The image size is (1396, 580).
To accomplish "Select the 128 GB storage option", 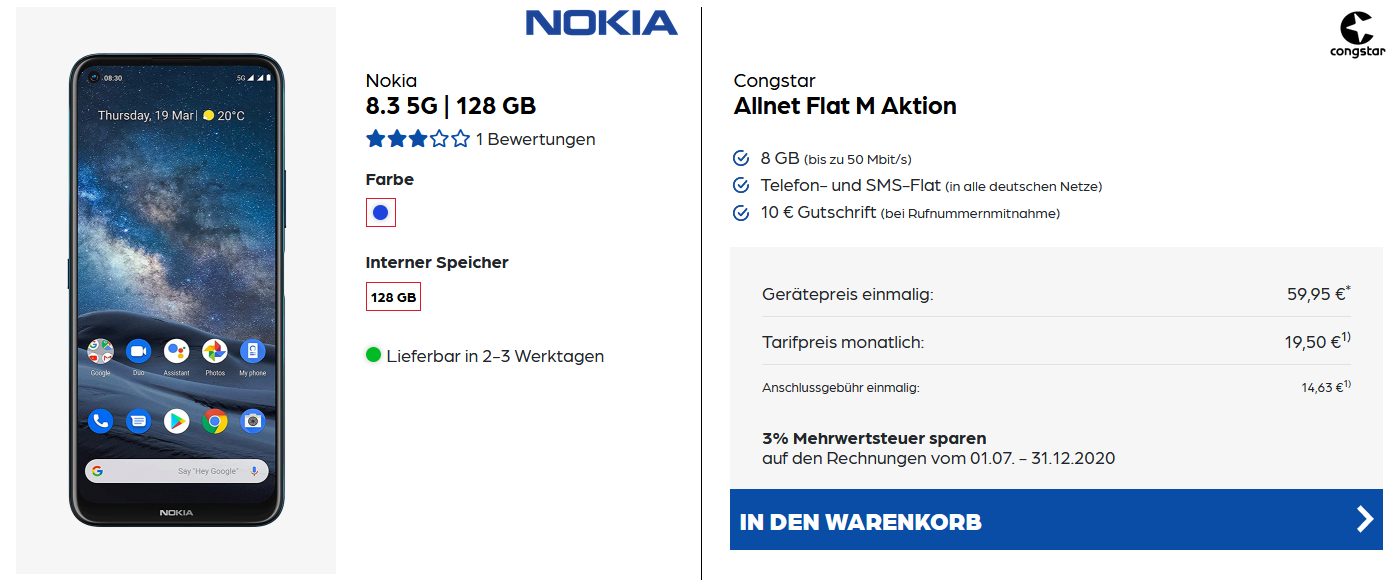I will (x=393, y=297).
